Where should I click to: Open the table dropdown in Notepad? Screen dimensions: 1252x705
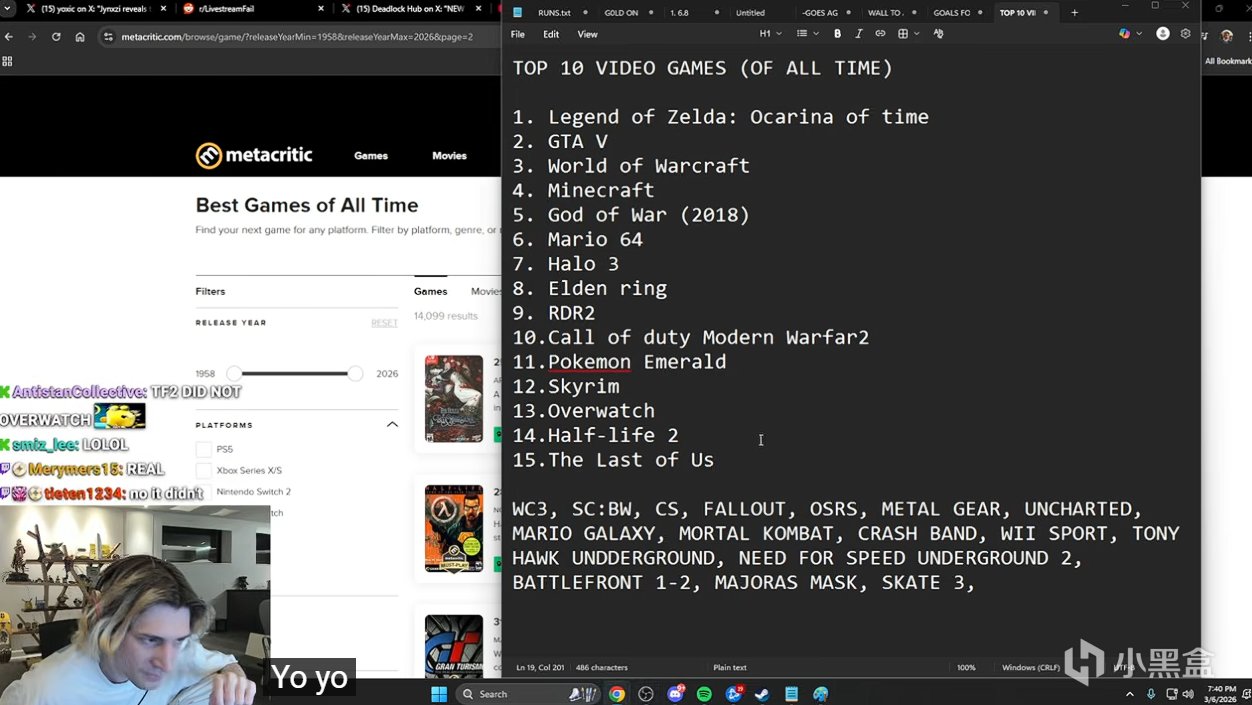tap(907, 33)
